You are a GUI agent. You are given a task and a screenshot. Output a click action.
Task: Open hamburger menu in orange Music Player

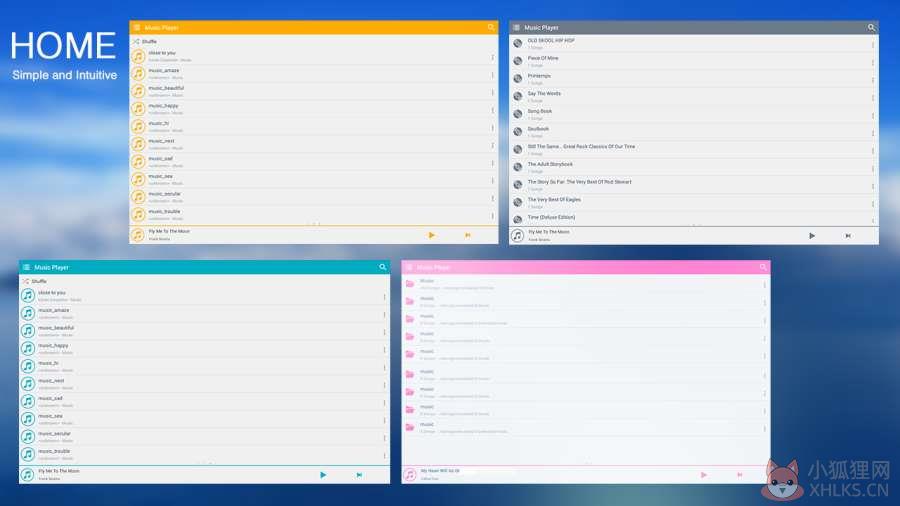pos(137,28)
